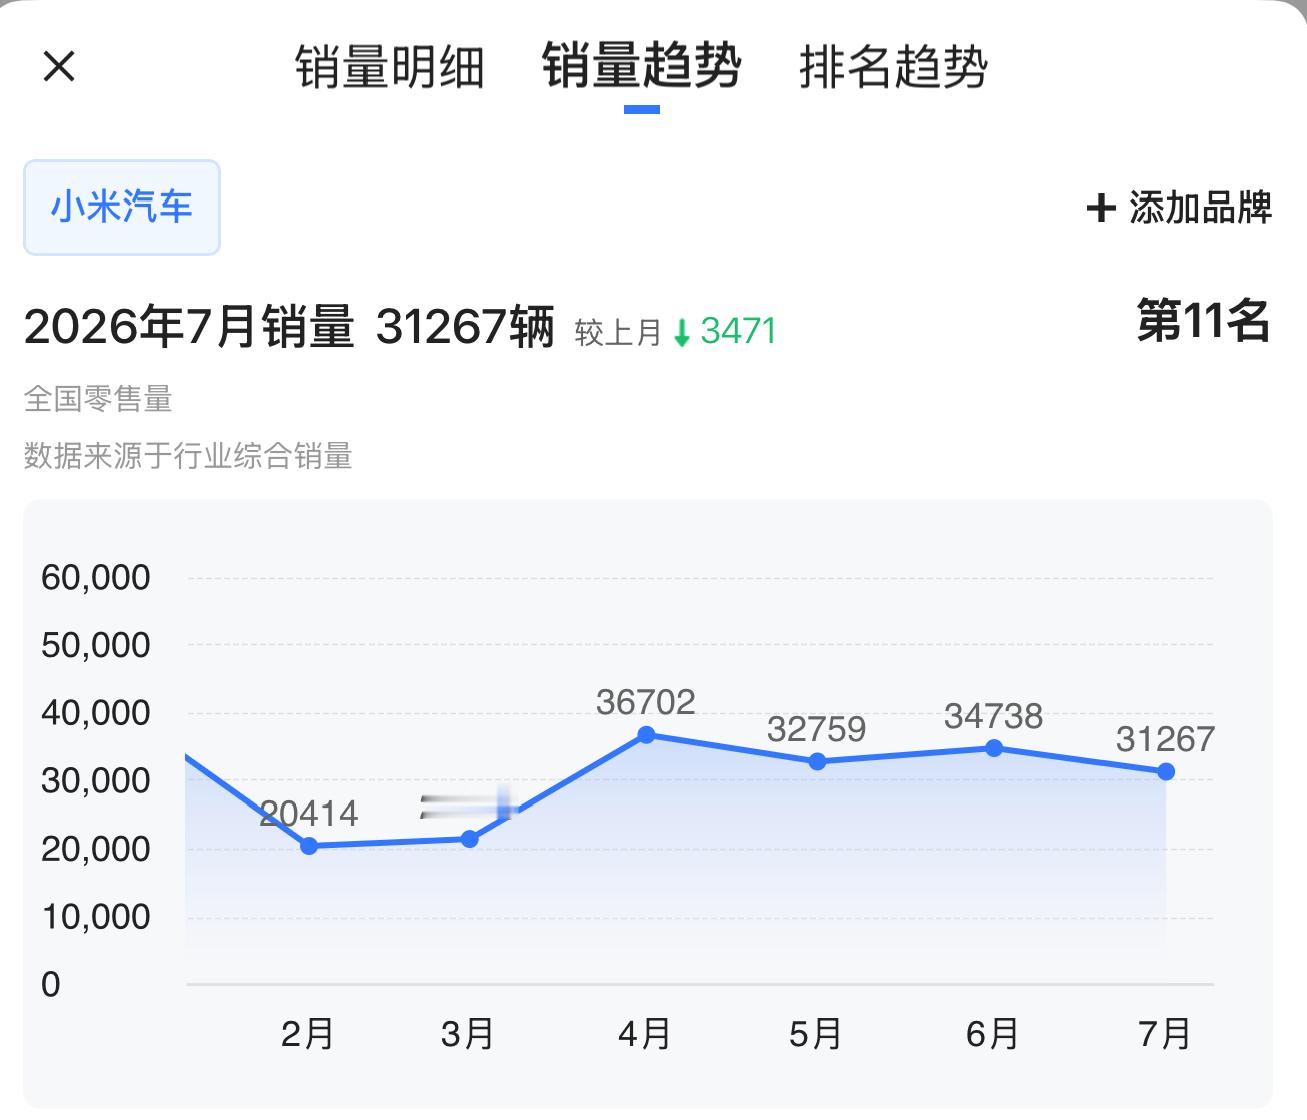Select the 销量趋势 tab
This screenshot has height=1120, width=1307.
point(641,66)
